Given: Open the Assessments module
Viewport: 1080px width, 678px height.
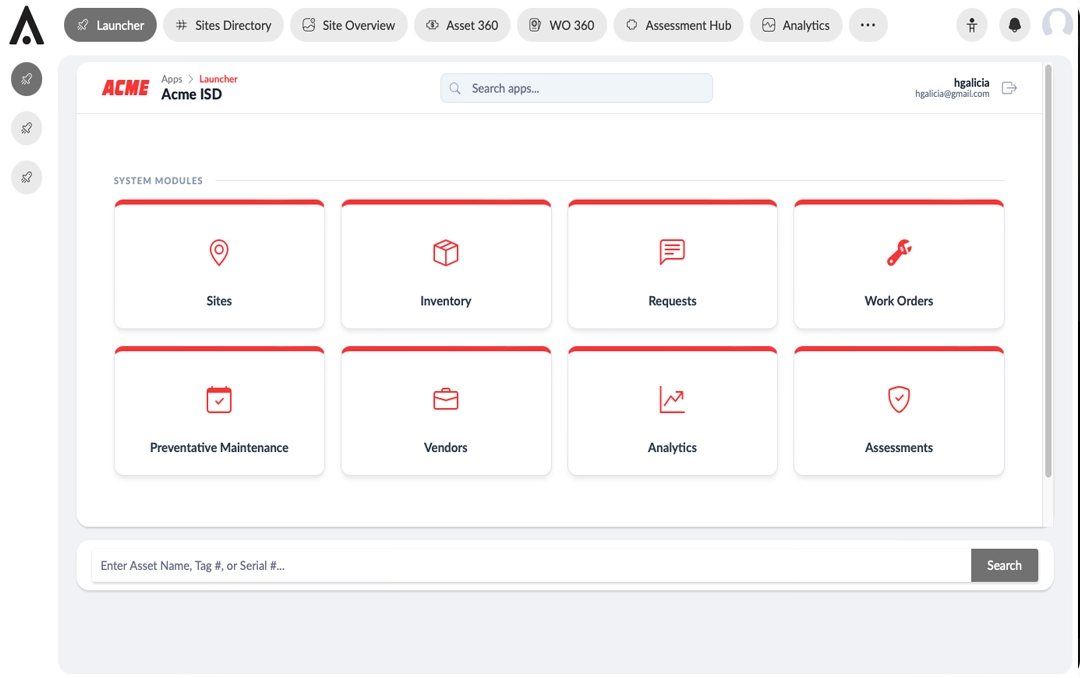Looking at the screenshot, I should (898, 410).
